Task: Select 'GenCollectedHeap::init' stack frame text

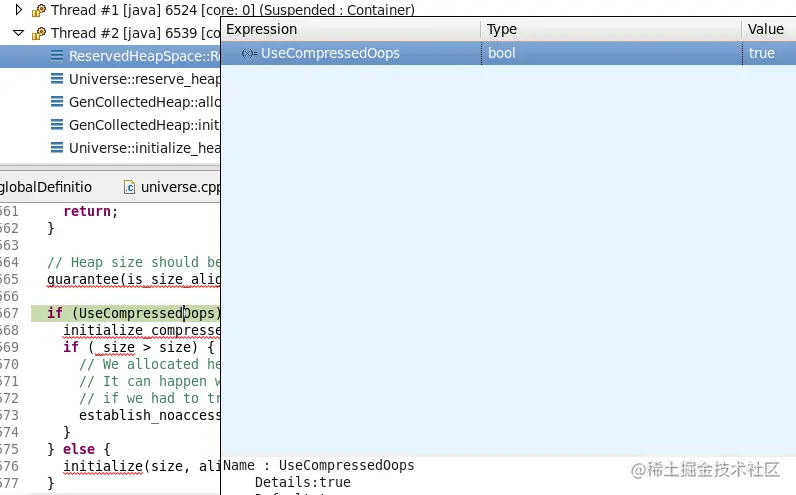Action: (x=145, y=125)
